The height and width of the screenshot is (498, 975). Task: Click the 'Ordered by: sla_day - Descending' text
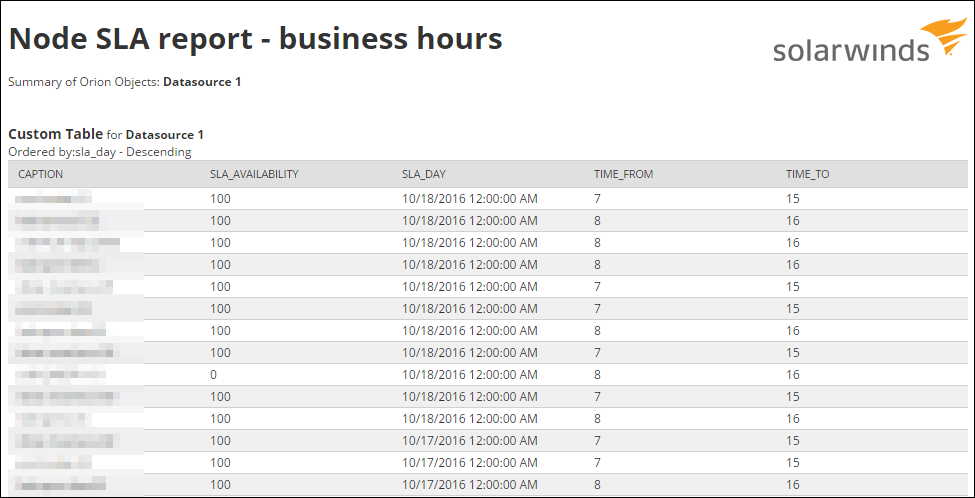click(100, 152)
